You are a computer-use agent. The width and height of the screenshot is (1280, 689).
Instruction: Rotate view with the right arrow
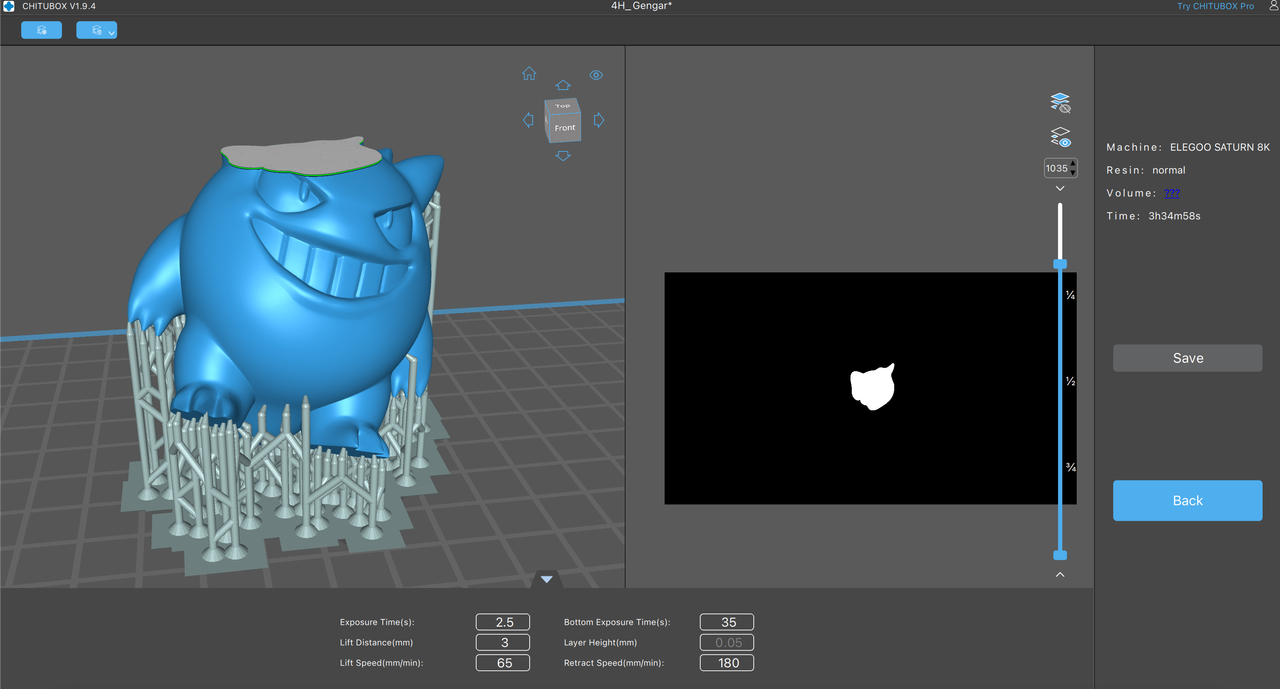tap(599, 120)
